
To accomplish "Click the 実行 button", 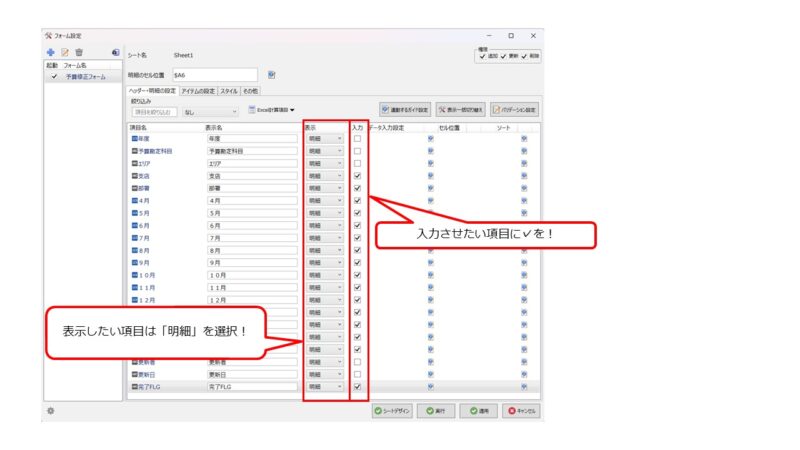I will click(436, 410).
